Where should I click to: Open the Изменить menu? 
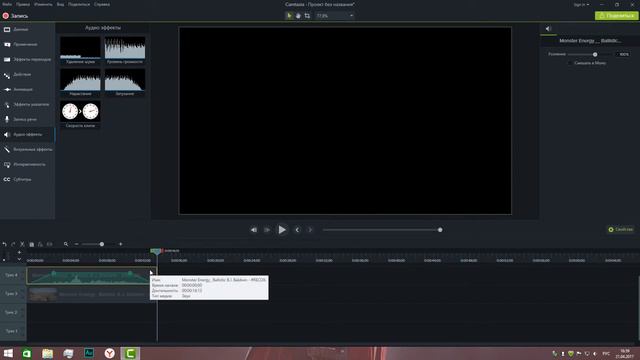[x=43, y=4]
